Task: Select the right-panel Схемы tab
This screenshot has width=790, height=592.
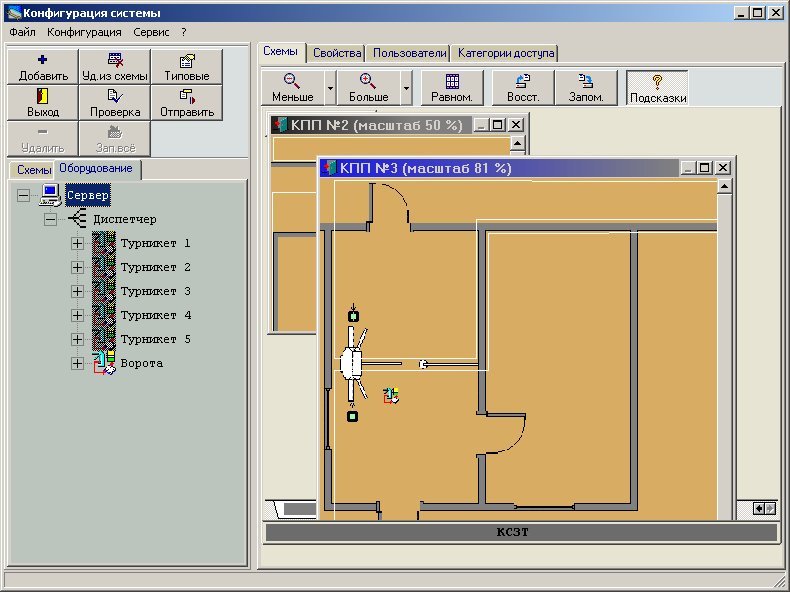Action: pos(281,51)
